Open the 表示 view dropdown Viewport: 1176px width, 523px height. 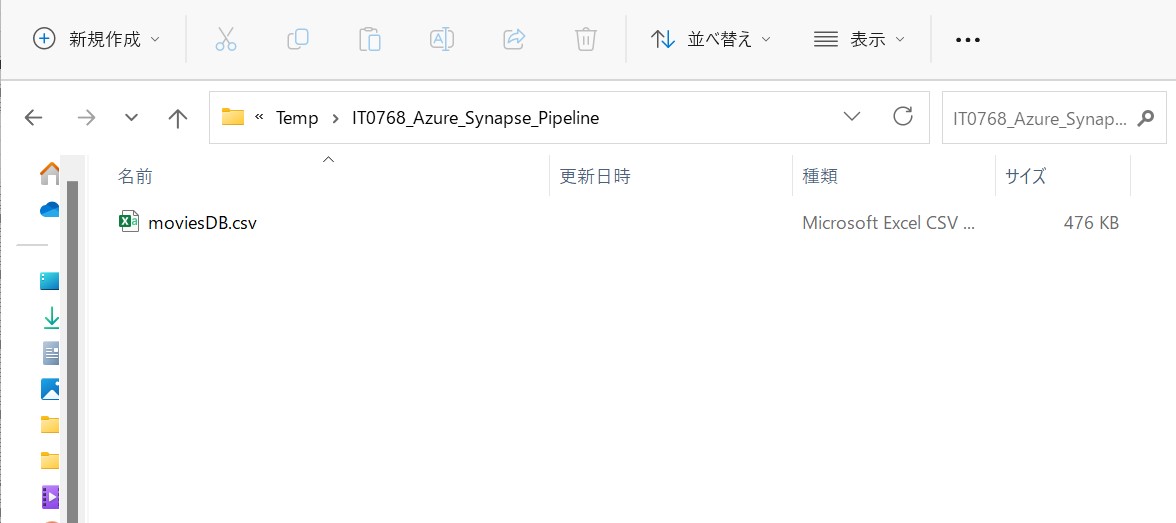860,39
